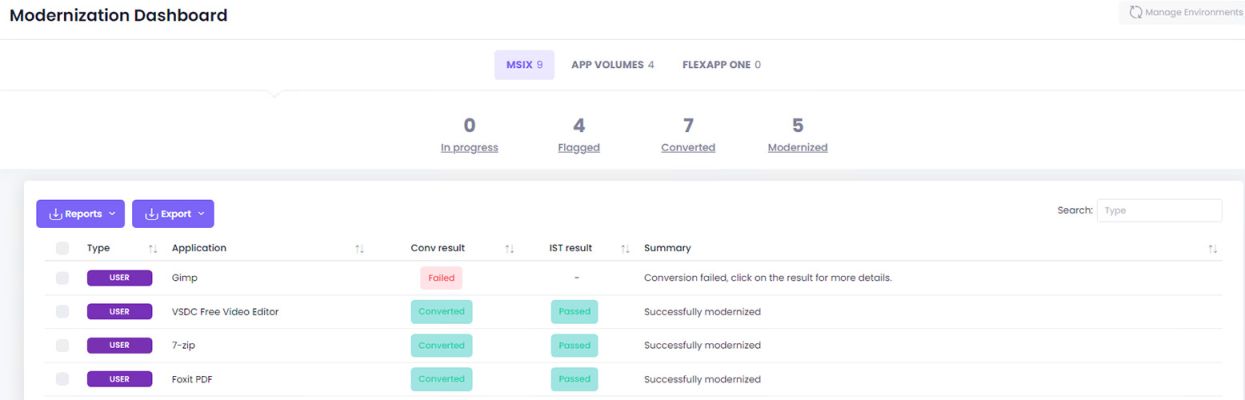This screenshot has width=1245, height=400.
Task: Click Converted badge for VSDC Free Video Editor
Action: click(x=441, y=312)
